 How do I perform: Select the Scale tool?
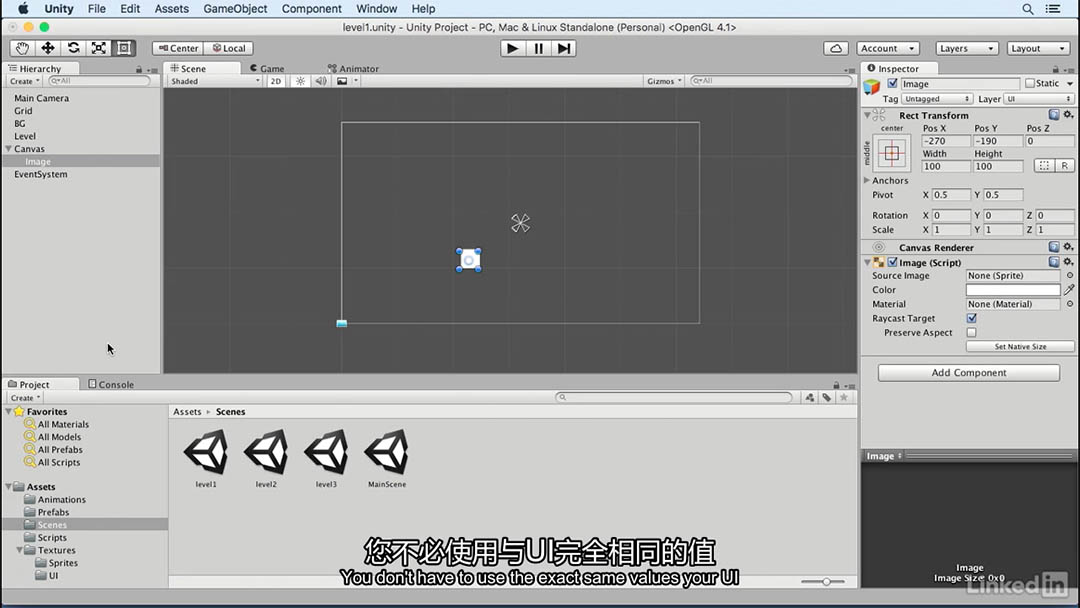coord(98,48)
